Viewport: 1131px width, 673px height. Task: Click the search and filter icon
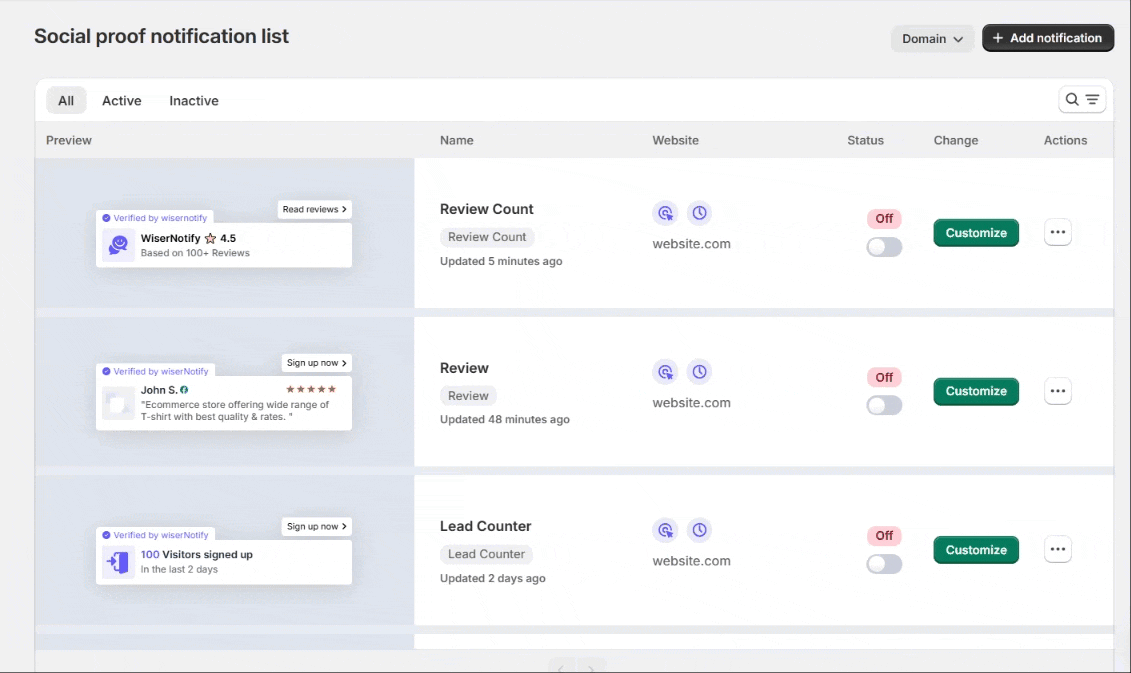(1082, 100)
